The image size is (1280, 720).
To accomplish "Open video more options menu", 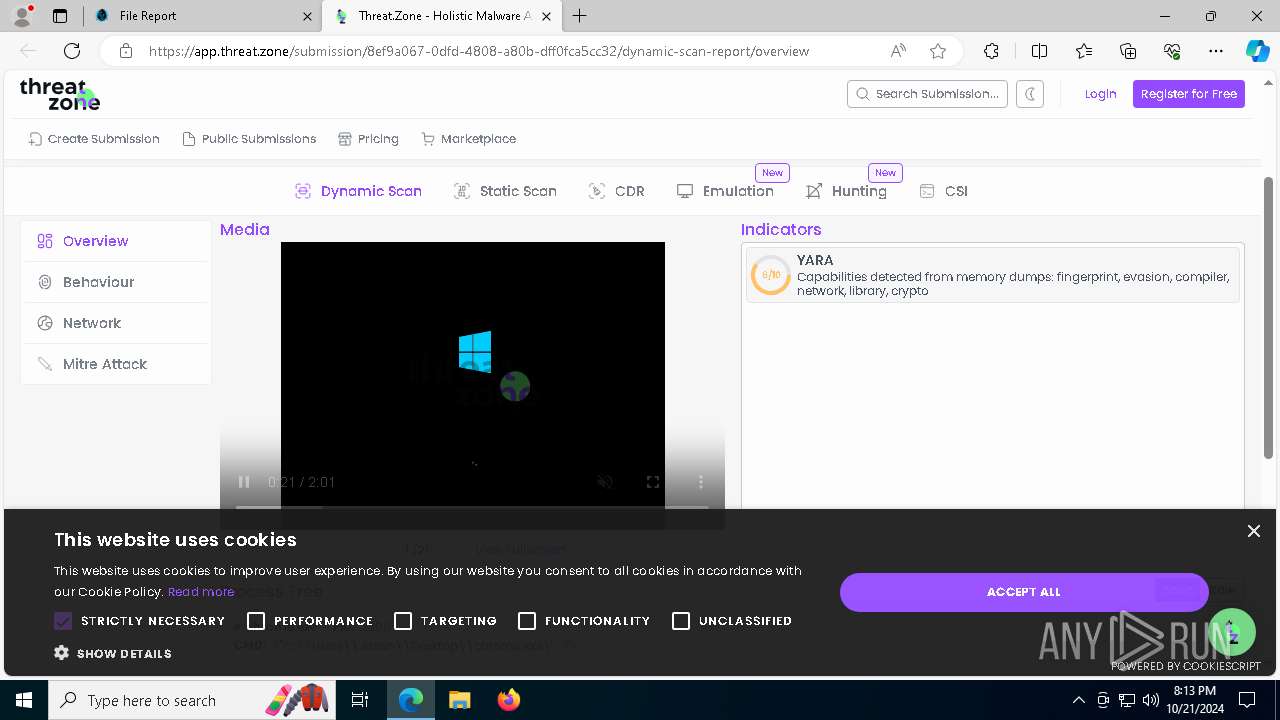I will tap(701, 482).
